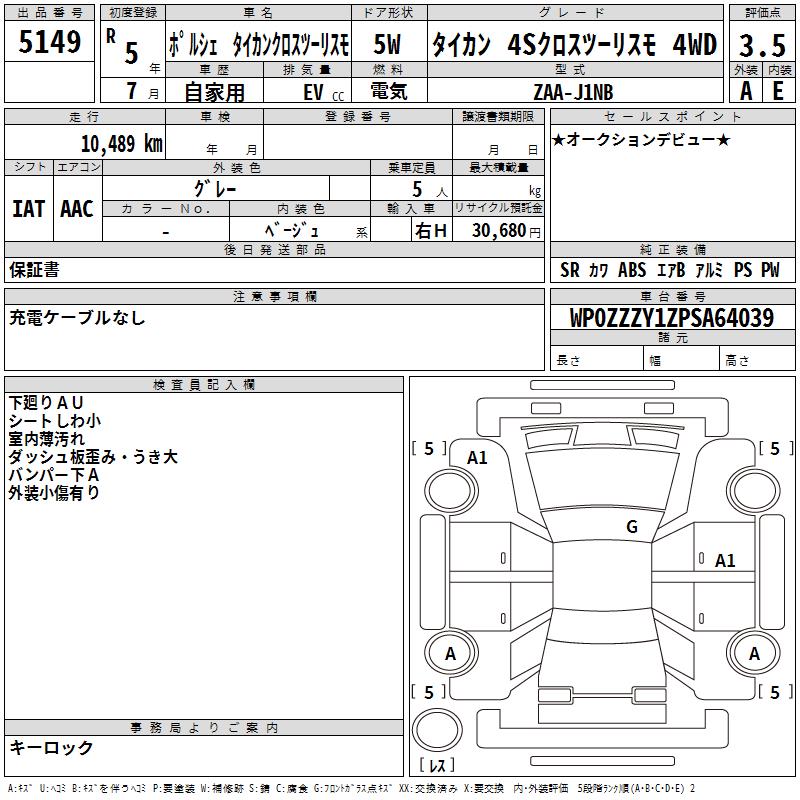
Task: Select the 幅 dimension field
Action: click(x=682, y=360)
